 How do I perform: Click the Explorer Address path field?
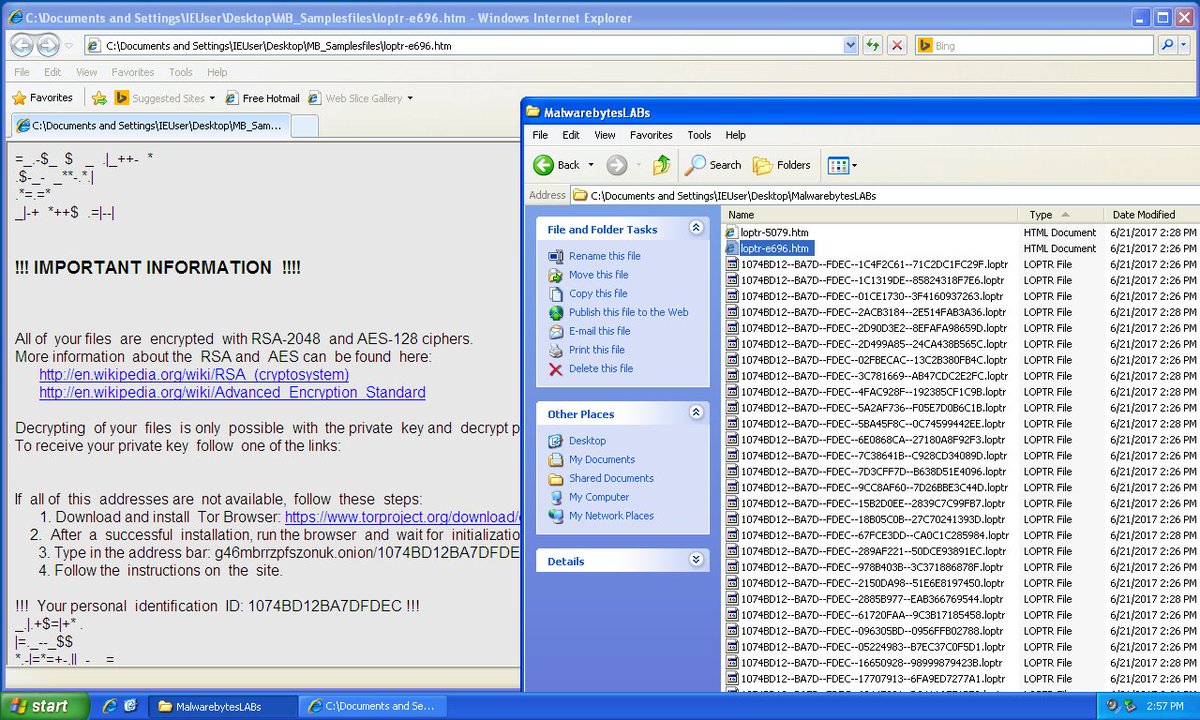[885, 196]
